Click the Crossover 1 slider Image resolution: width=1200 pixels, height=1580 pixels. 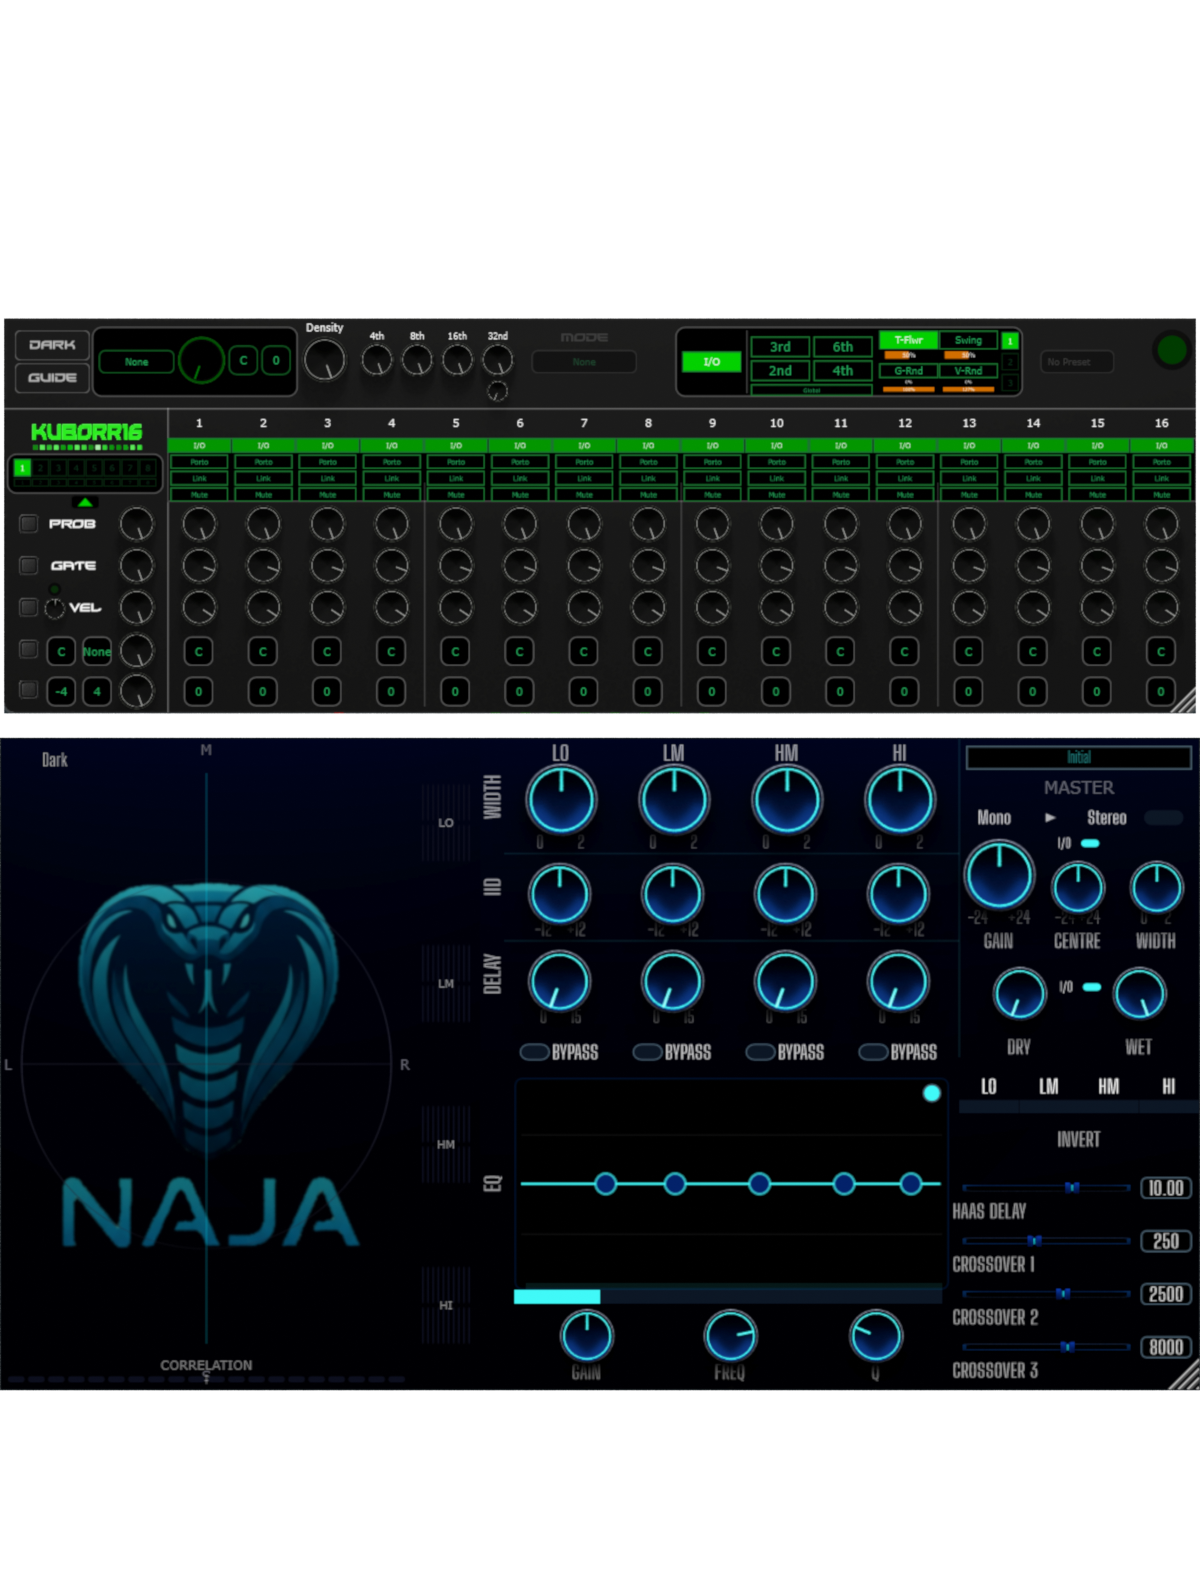(x=1047, y=1241)
